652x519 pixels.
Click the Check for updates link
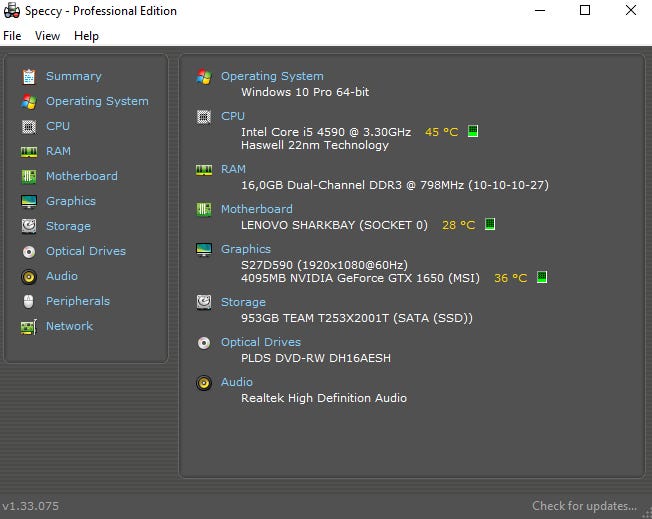(584, 506)
